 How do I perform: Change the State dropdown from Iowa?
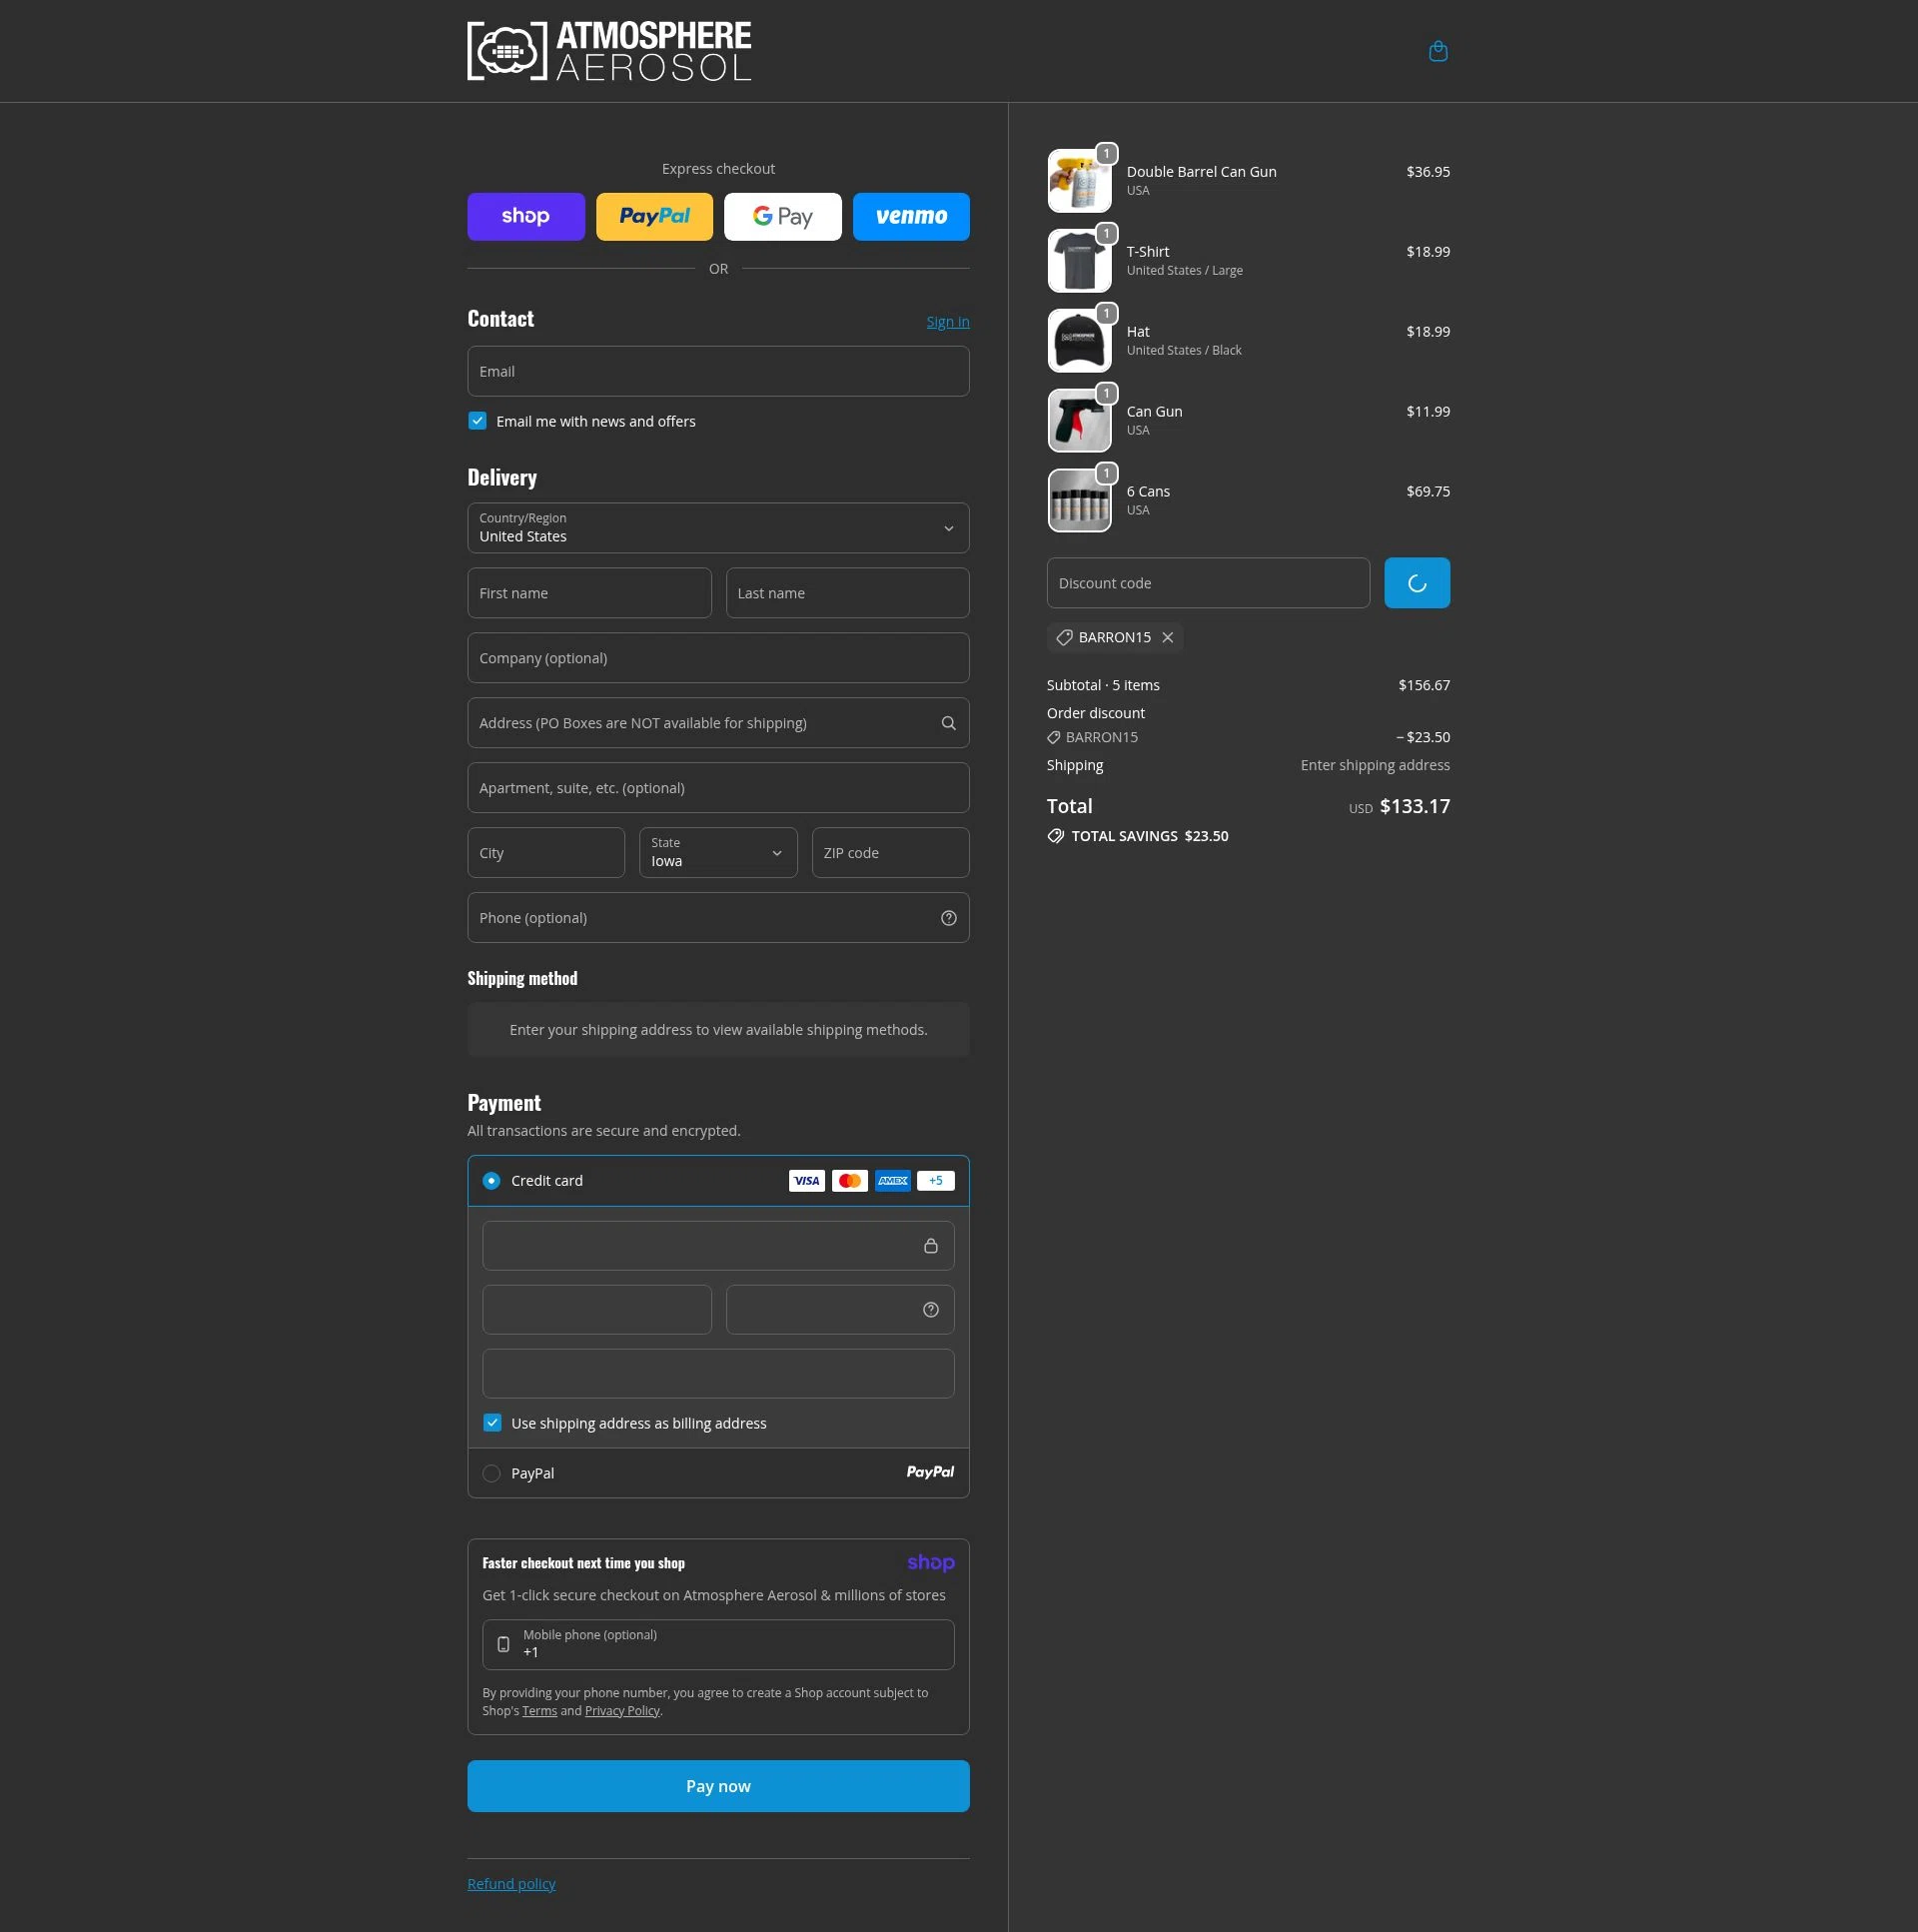coord(716,853)
